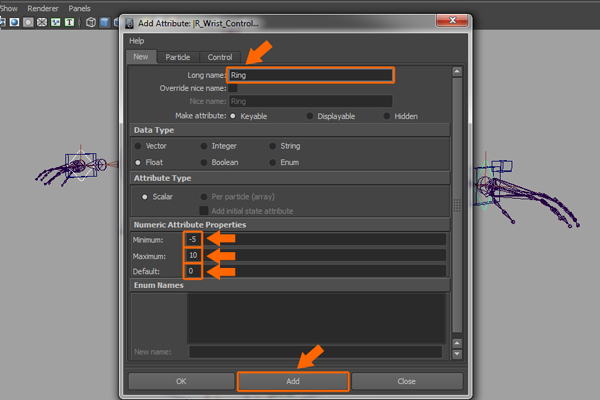Click the Data Type section header
The image size is (600, 400).
coord(290,130)
